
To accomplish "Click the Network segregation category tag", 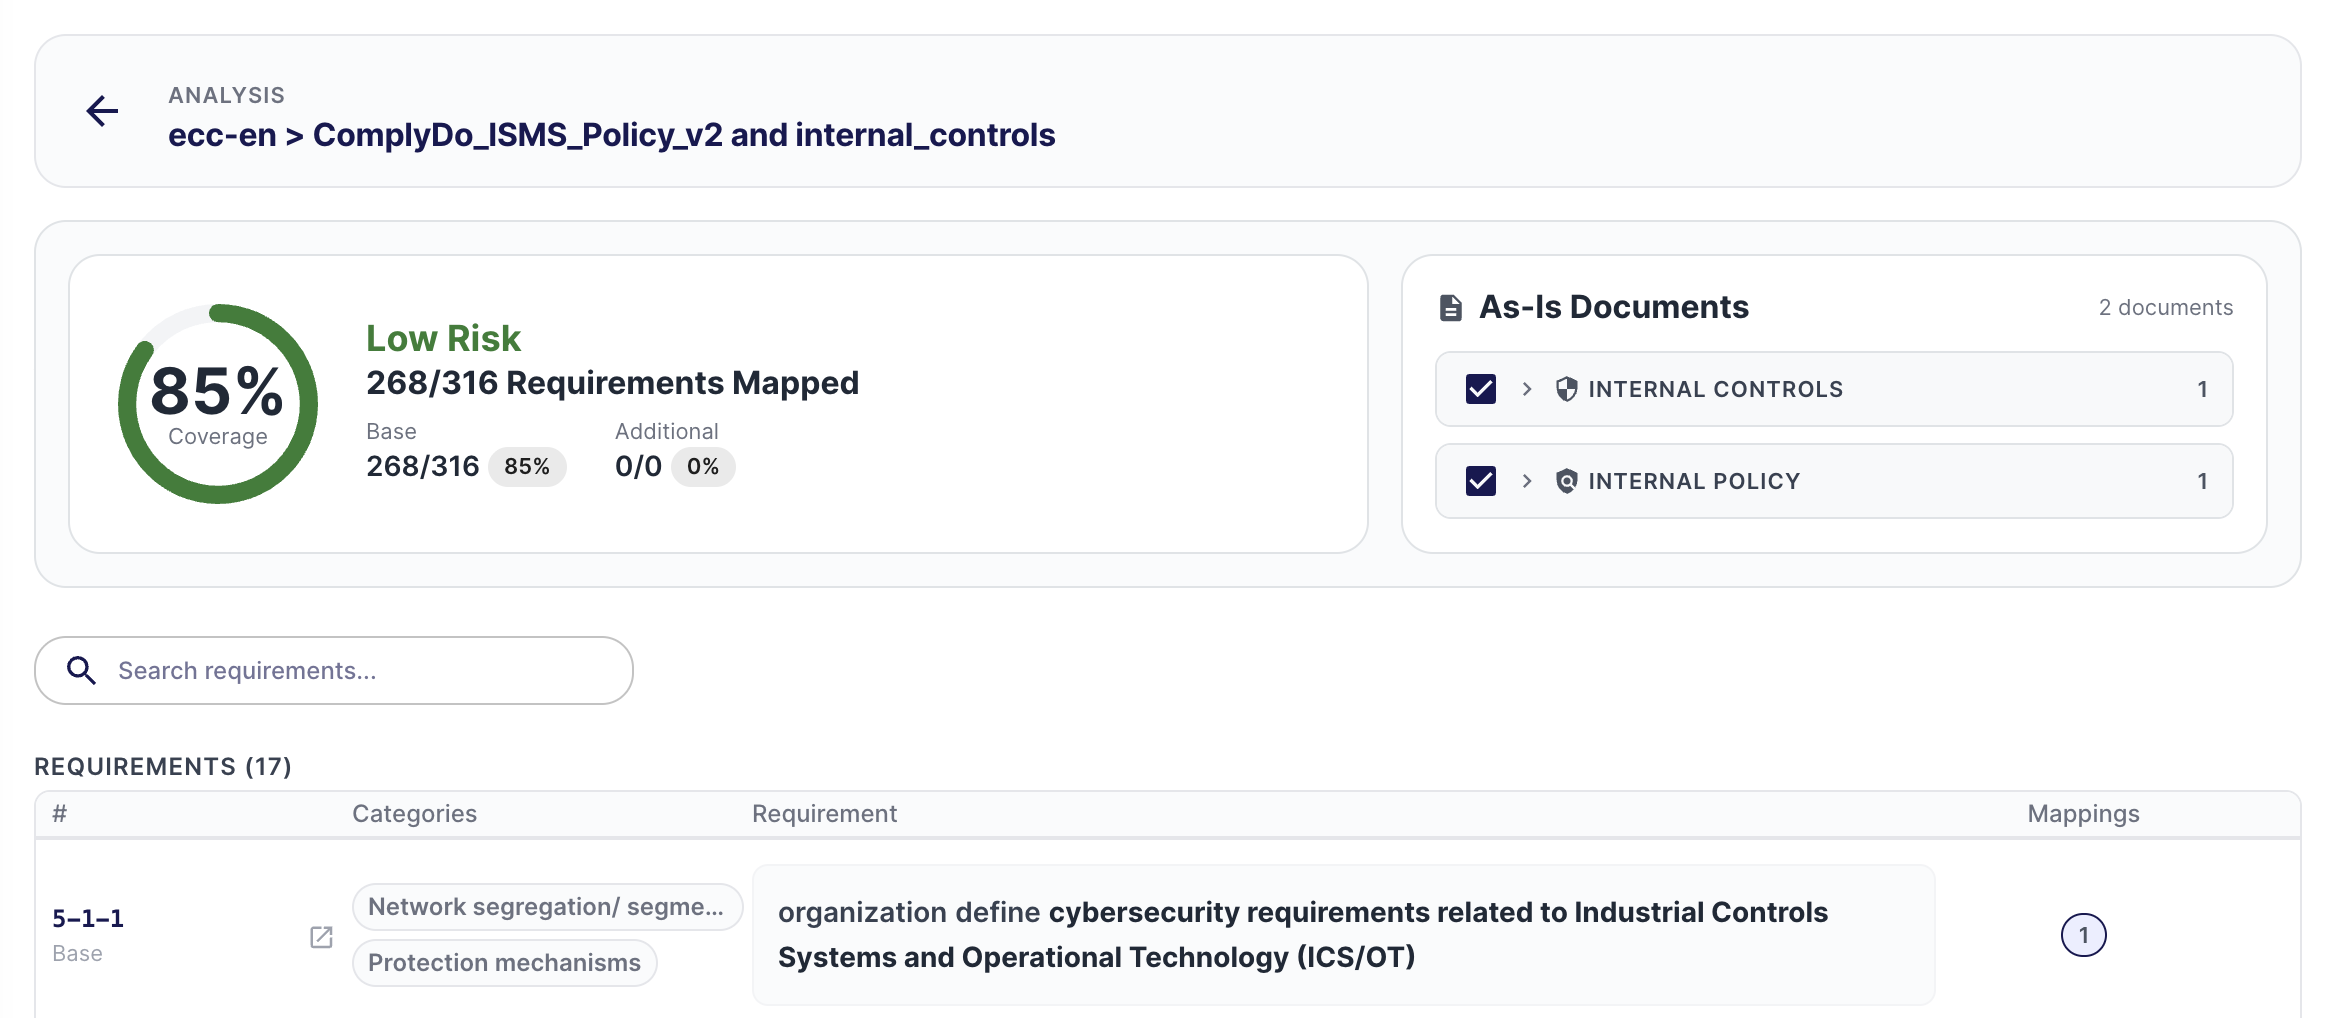I will tap(546, 907).
